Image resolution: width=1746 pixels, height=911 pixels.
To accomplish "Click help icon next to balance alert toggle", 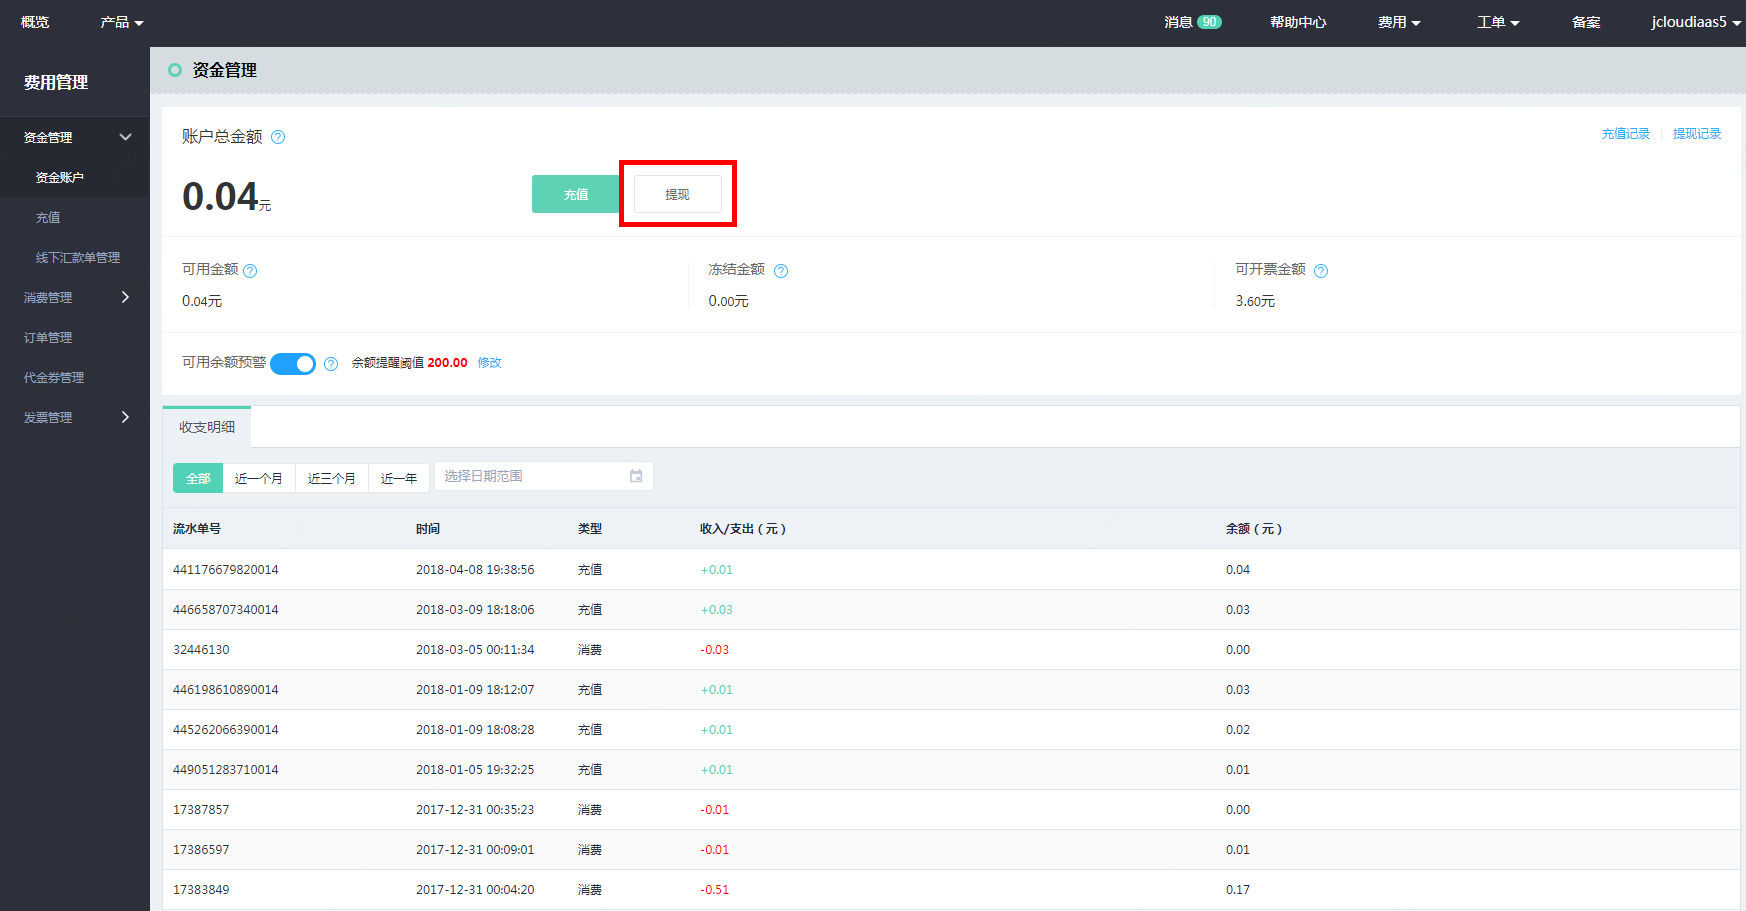I will click(331, 364).
